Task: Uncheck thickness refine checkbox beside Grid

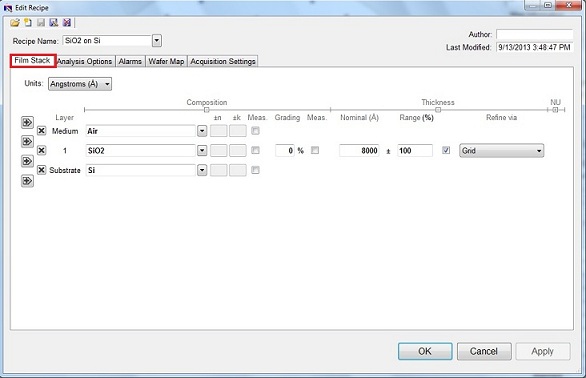Action: 446,150
